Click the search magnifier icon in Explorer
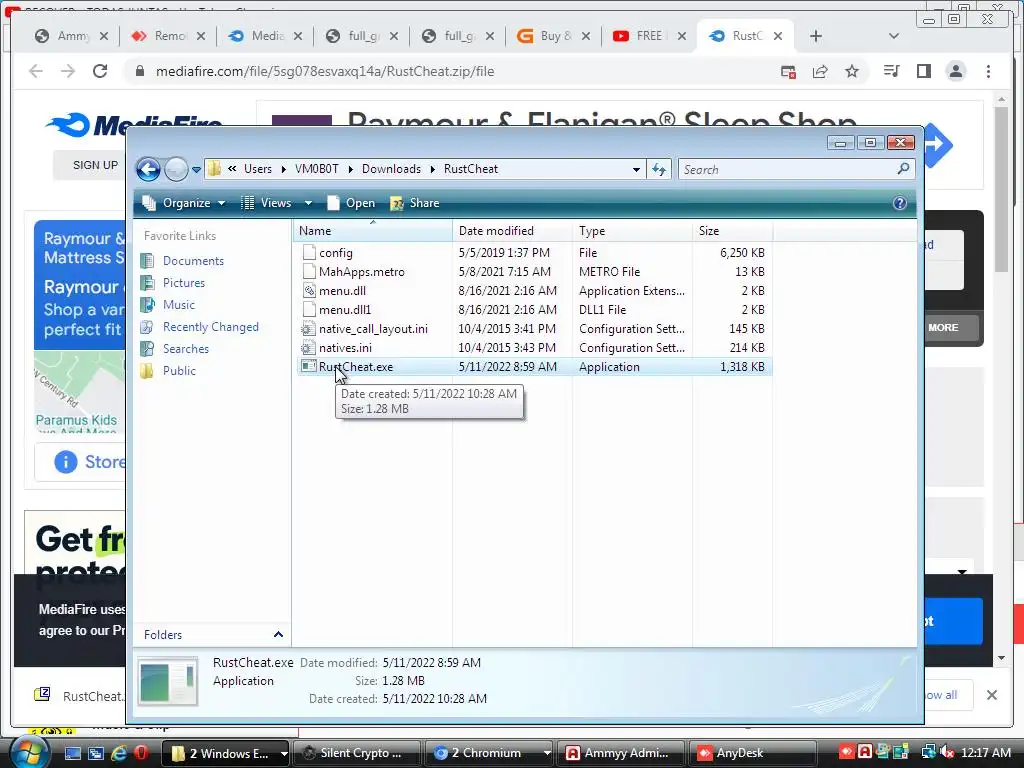The image size is (1024, 768). click(903, 169)
